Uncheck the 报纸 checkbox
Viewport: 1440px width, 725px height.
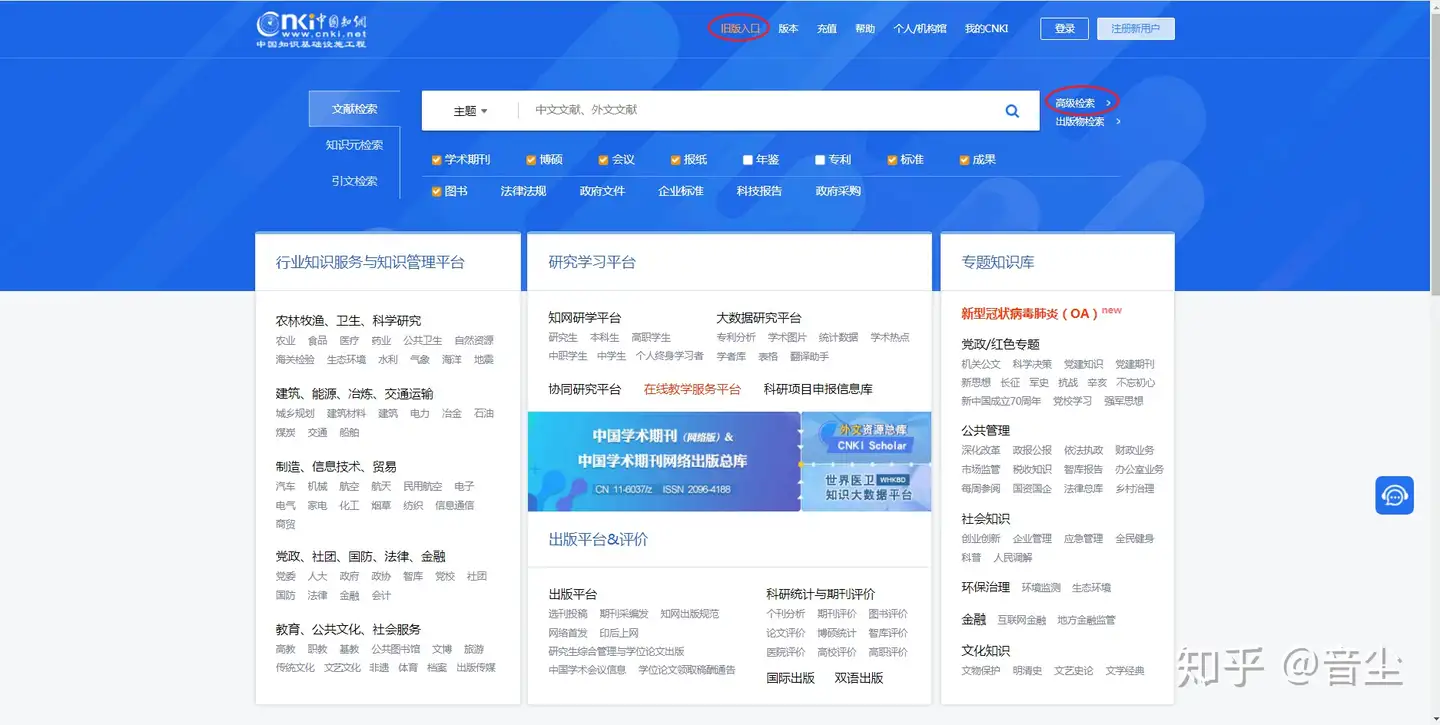675,160
